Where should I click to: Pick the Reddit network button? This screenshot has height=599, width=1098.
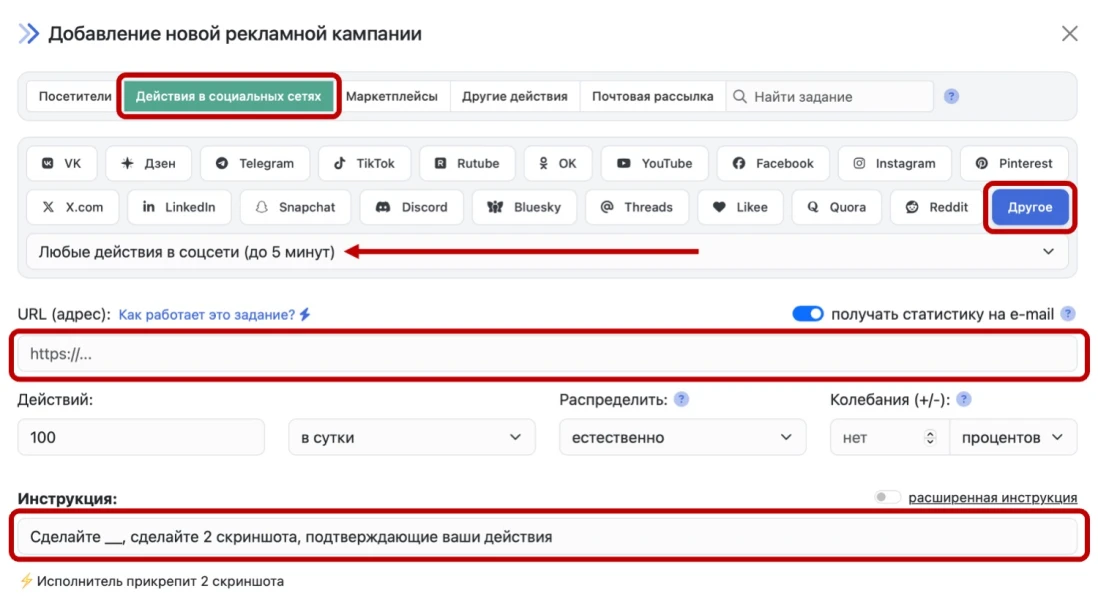point(937,207)
